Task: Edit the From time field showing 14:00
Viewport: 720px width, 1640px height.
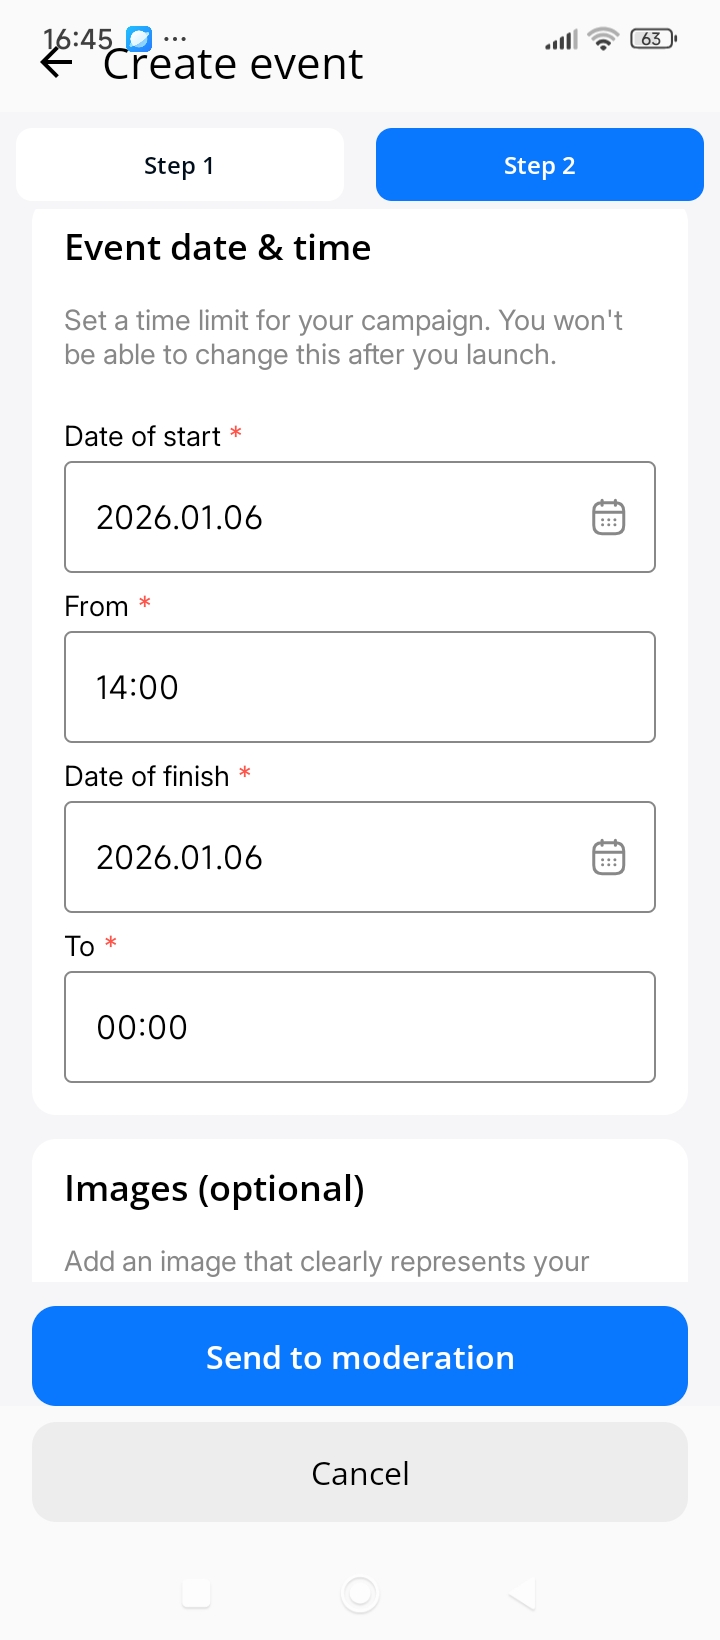Action: pyautogui.click(x=360, y=687)
